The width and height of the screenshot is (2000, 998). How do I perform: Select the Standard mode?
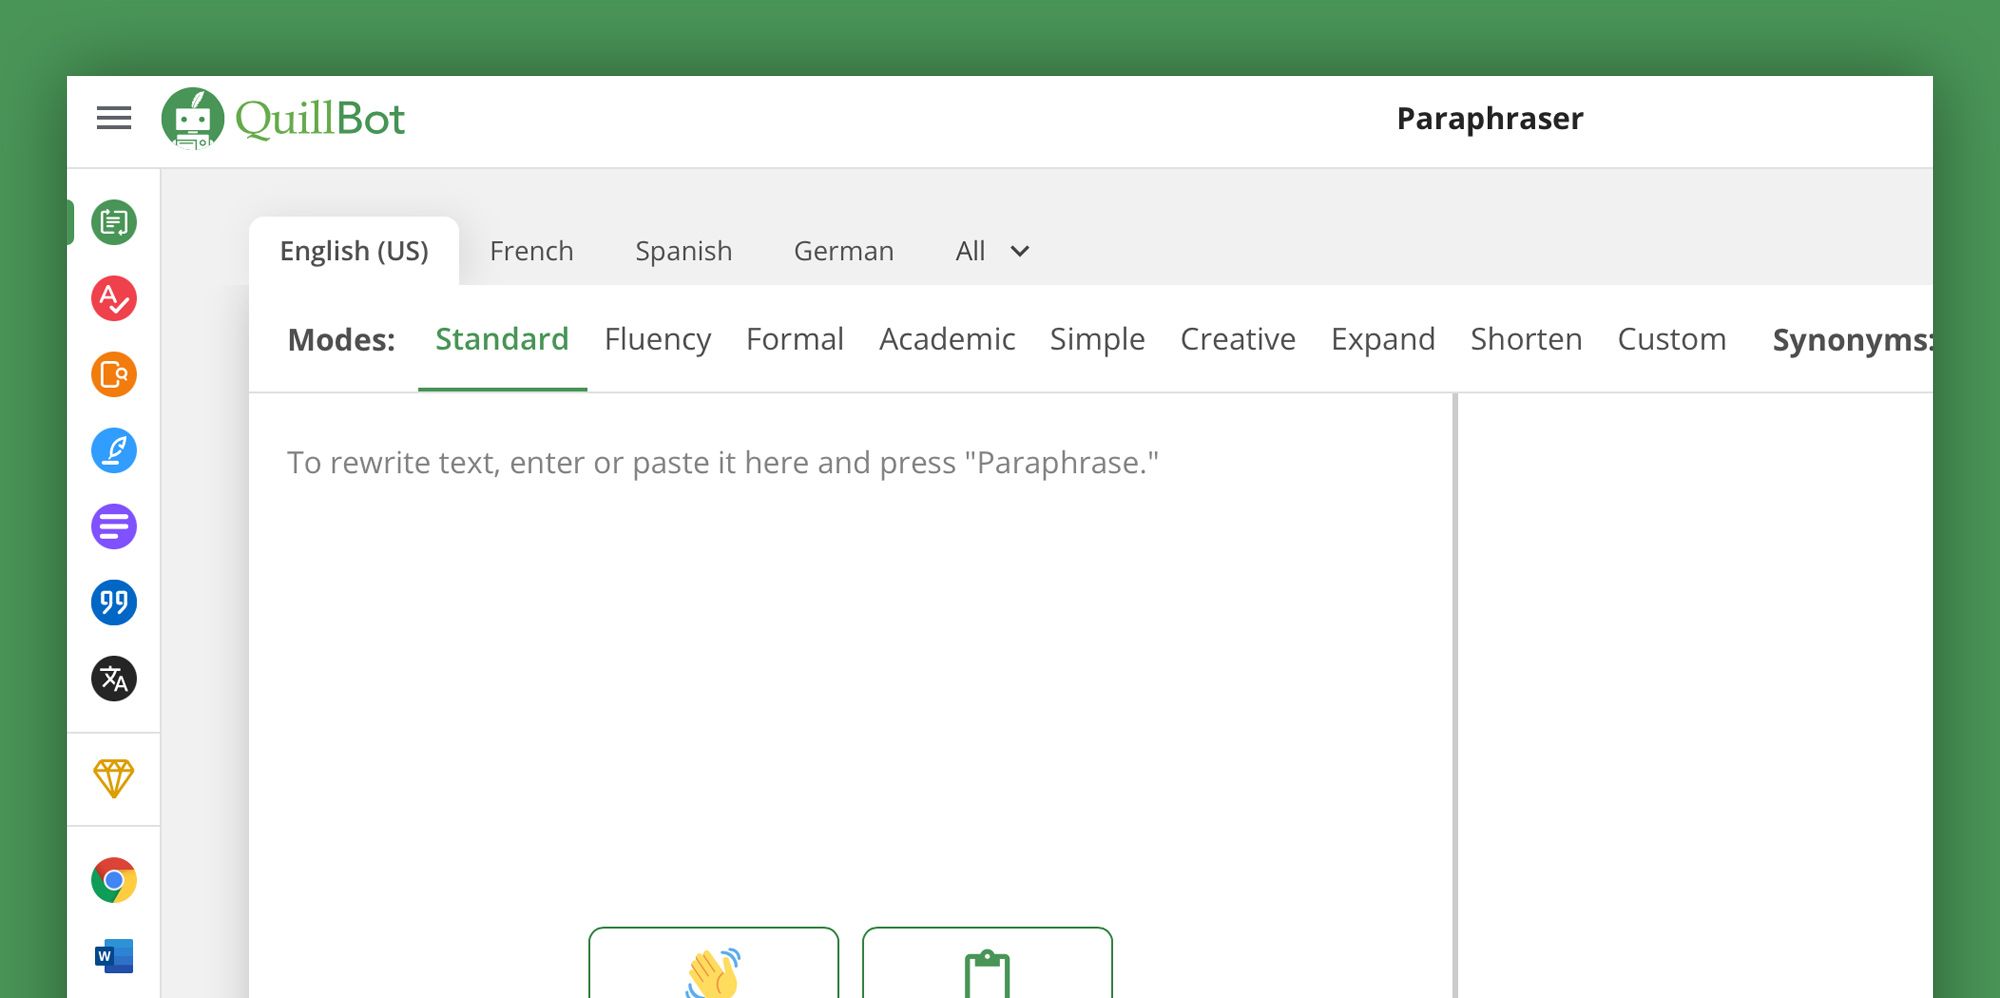pyautogui.click(x=502, y=339)
